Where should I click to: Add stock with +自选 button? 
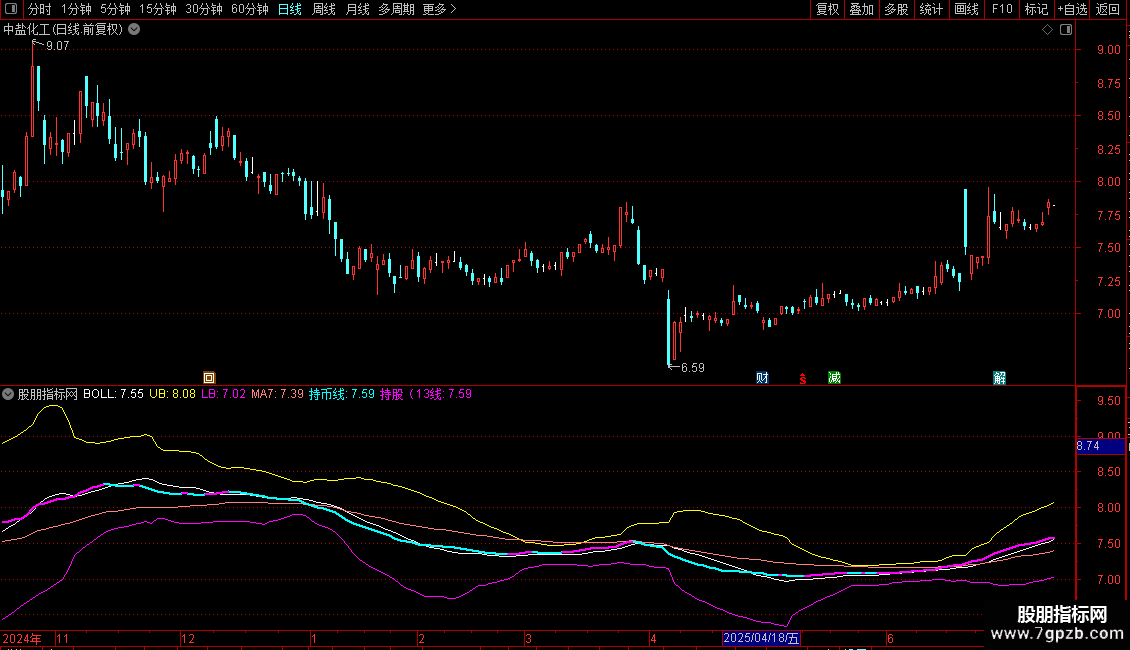click(1072, 9)
